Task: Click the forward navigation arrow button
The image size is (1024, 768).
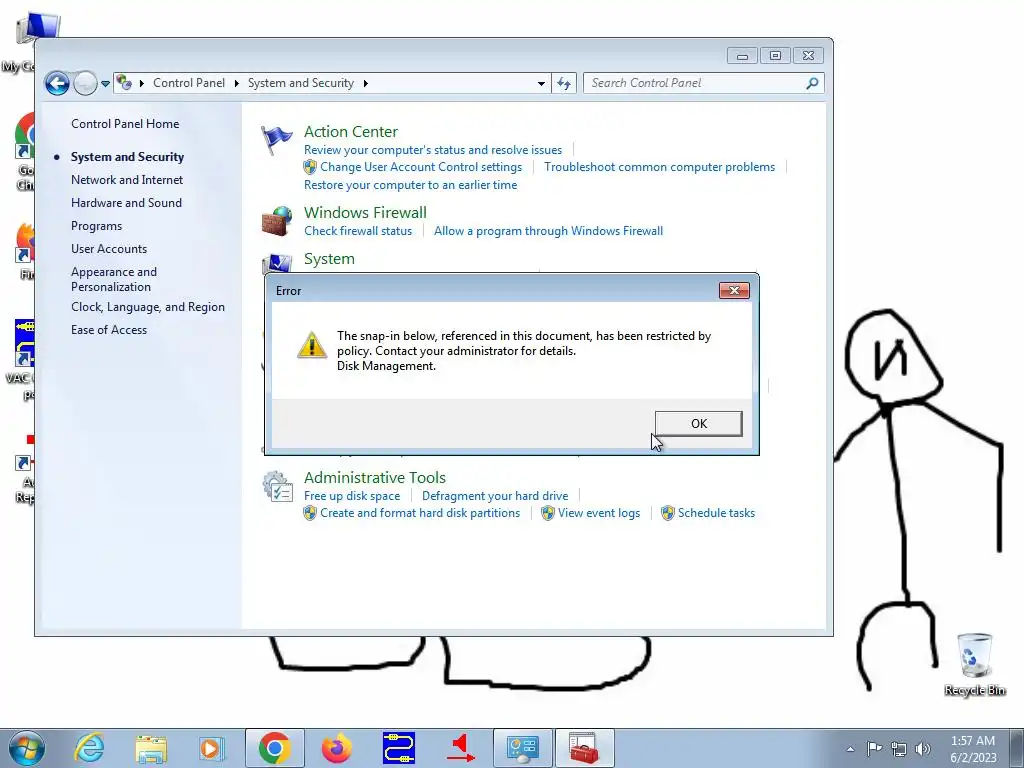Action: point(85,84)
